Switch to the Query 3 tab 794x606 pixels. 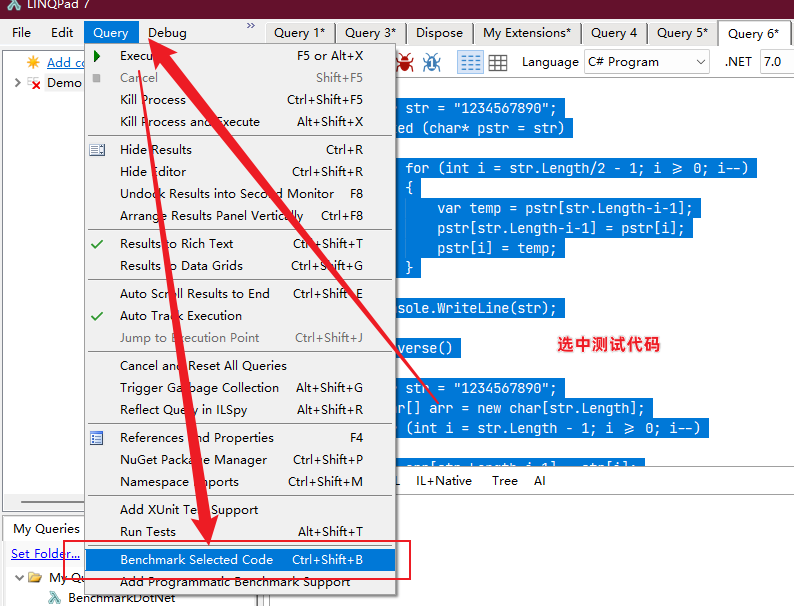pyautogui.click(x=370, y=33)
